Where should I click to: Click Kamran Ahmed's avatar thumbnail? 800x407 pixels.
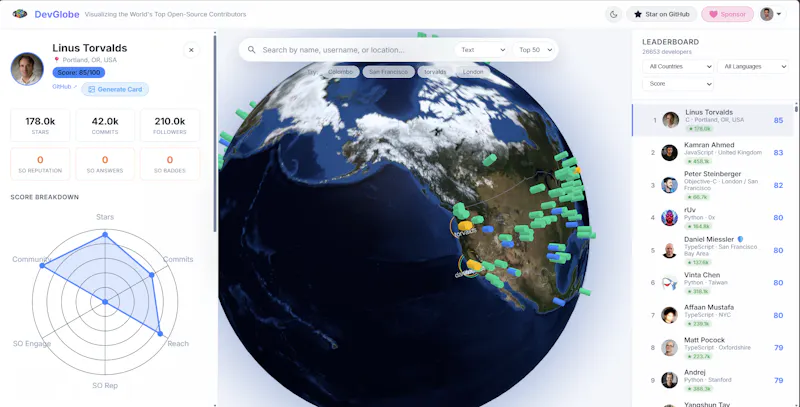[x=669, y=152]
